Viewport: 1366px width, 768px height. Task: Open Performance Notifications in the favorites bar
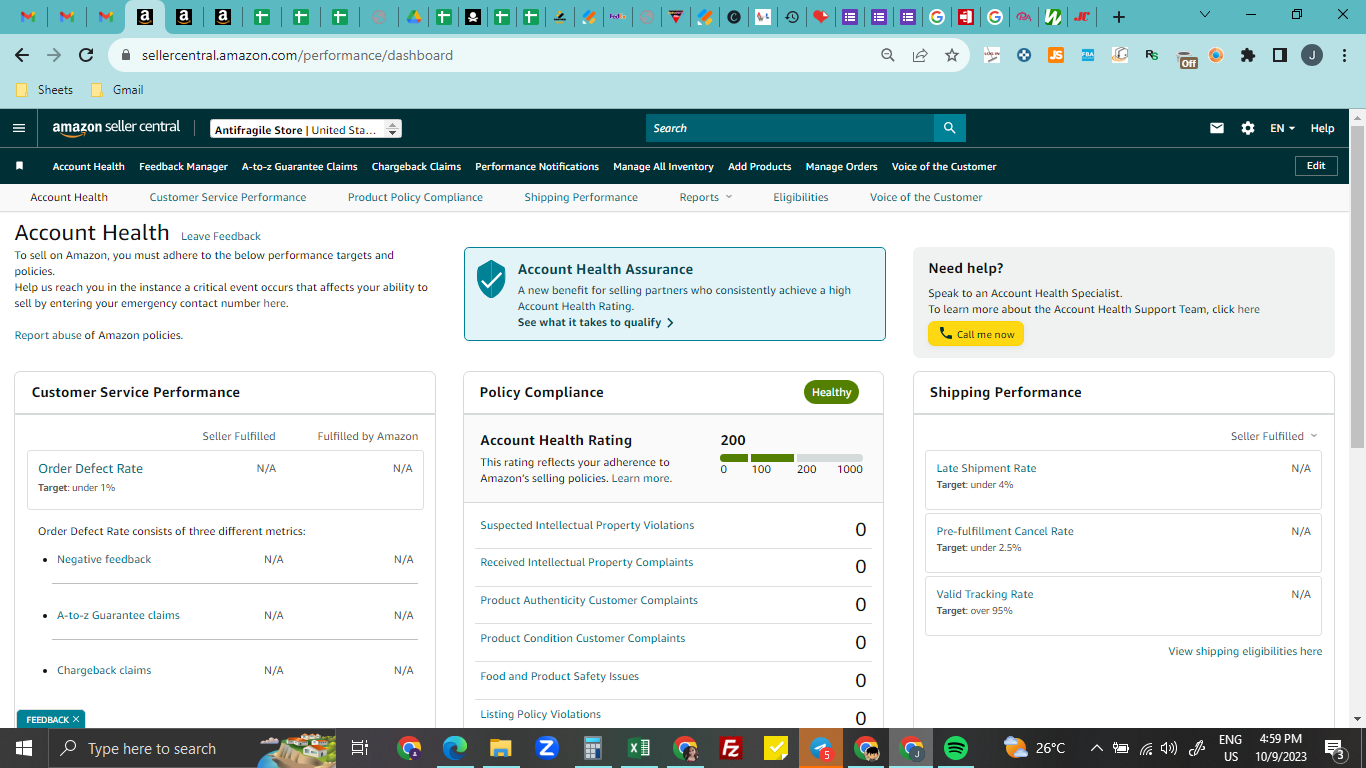click(537, 166)
